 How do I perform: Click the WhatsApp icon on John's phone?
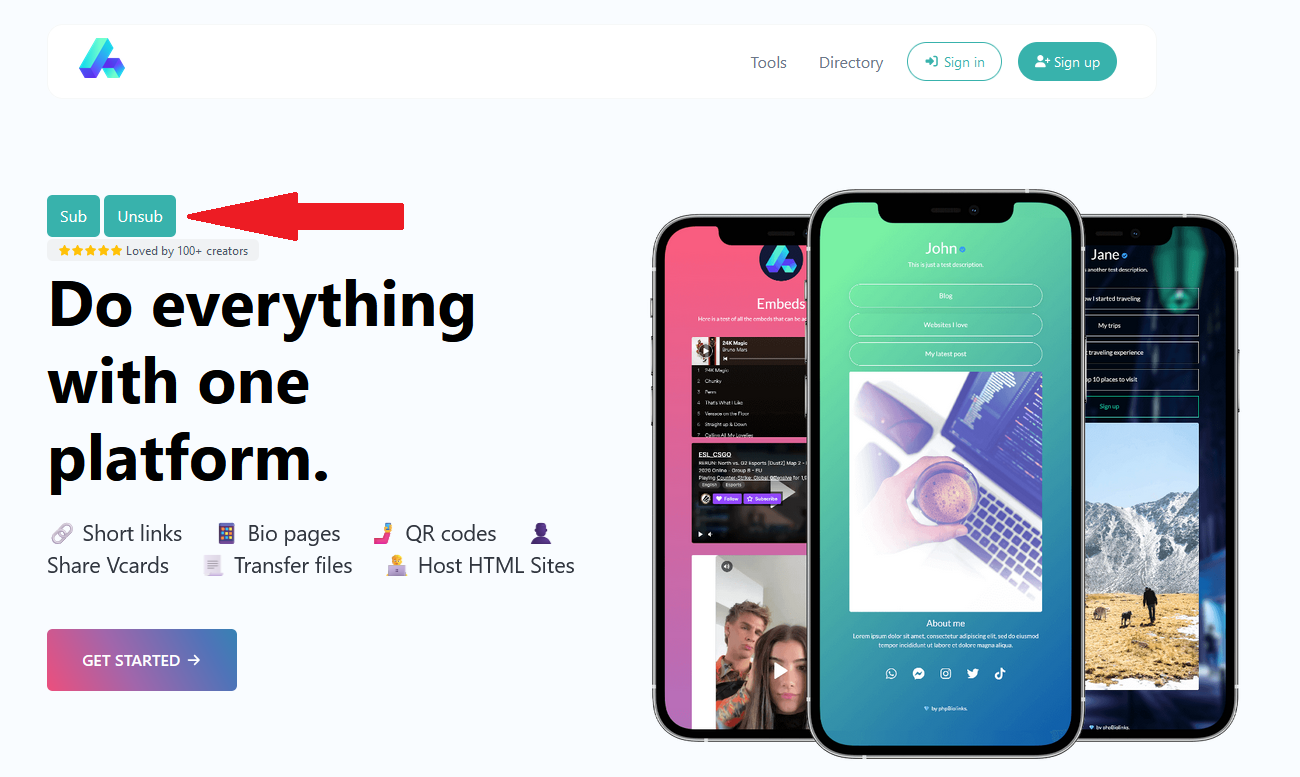pos(891,674)
